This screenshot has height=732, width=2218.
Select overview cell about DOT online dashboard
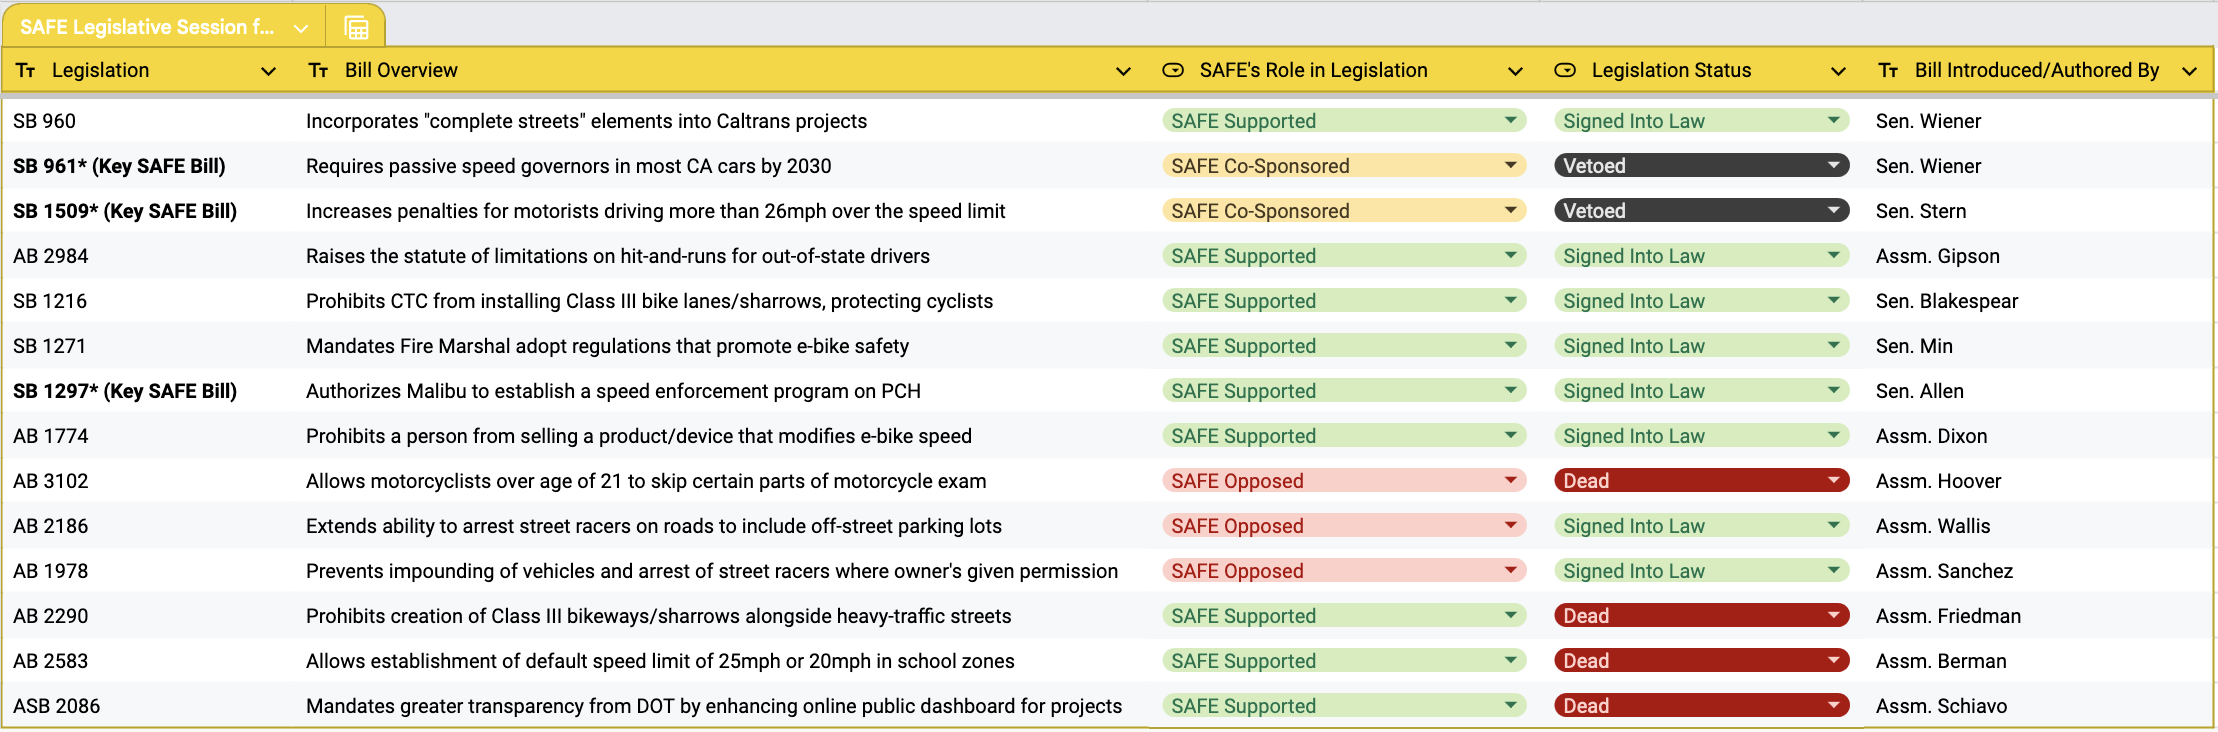pyautogui.click(x=720, y=706)
